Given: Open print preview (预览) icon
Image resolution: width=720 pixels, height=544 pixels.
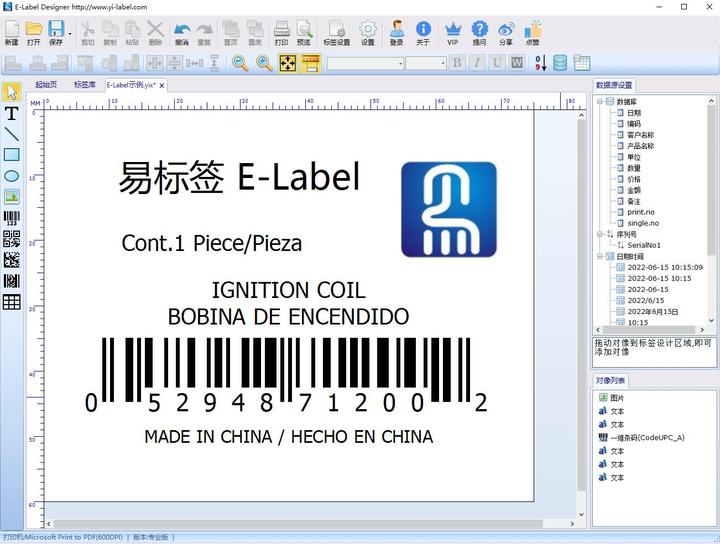Looking at the screenshot, I should click(304, 32).
